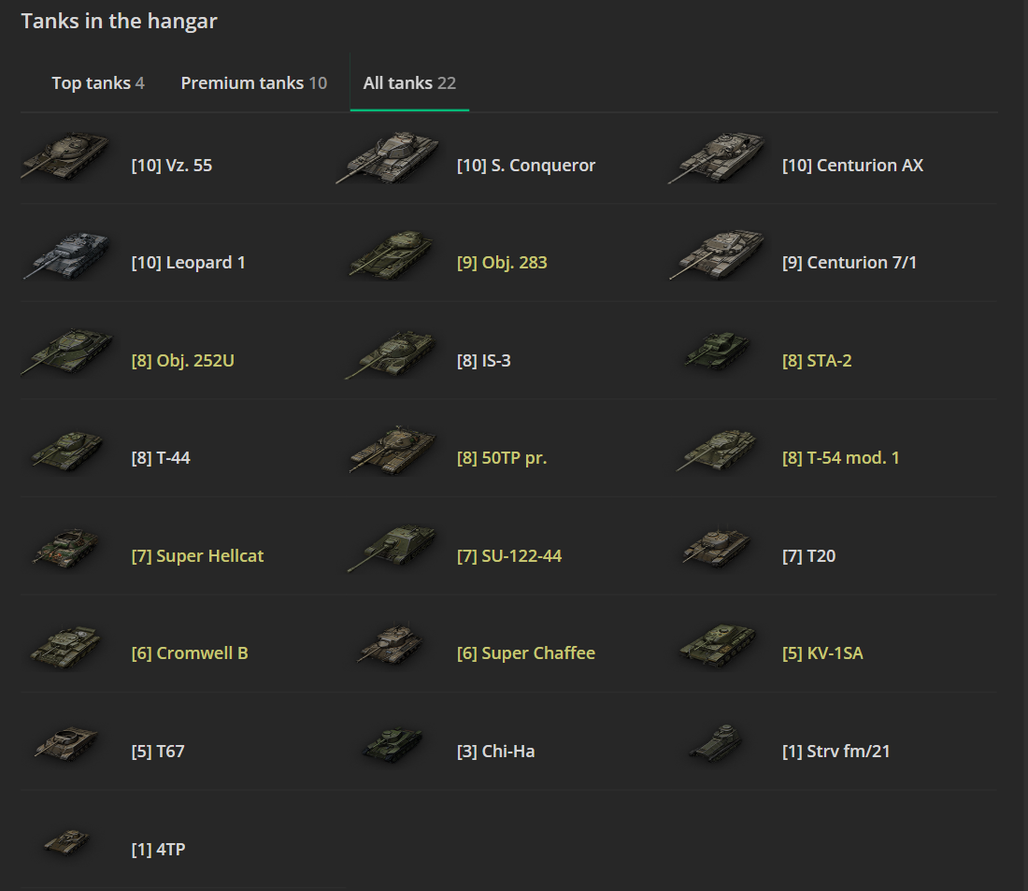Select the [8] Obj. 252U name

click(183, 361)
